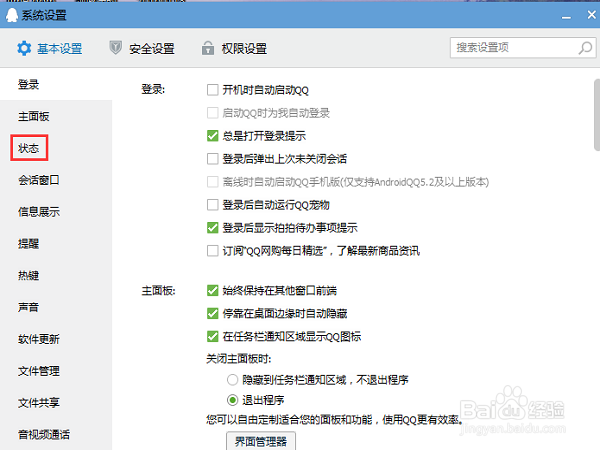Click the lock icon for 权限设置
Screen dimensions: 600x450
coord(208,48)
